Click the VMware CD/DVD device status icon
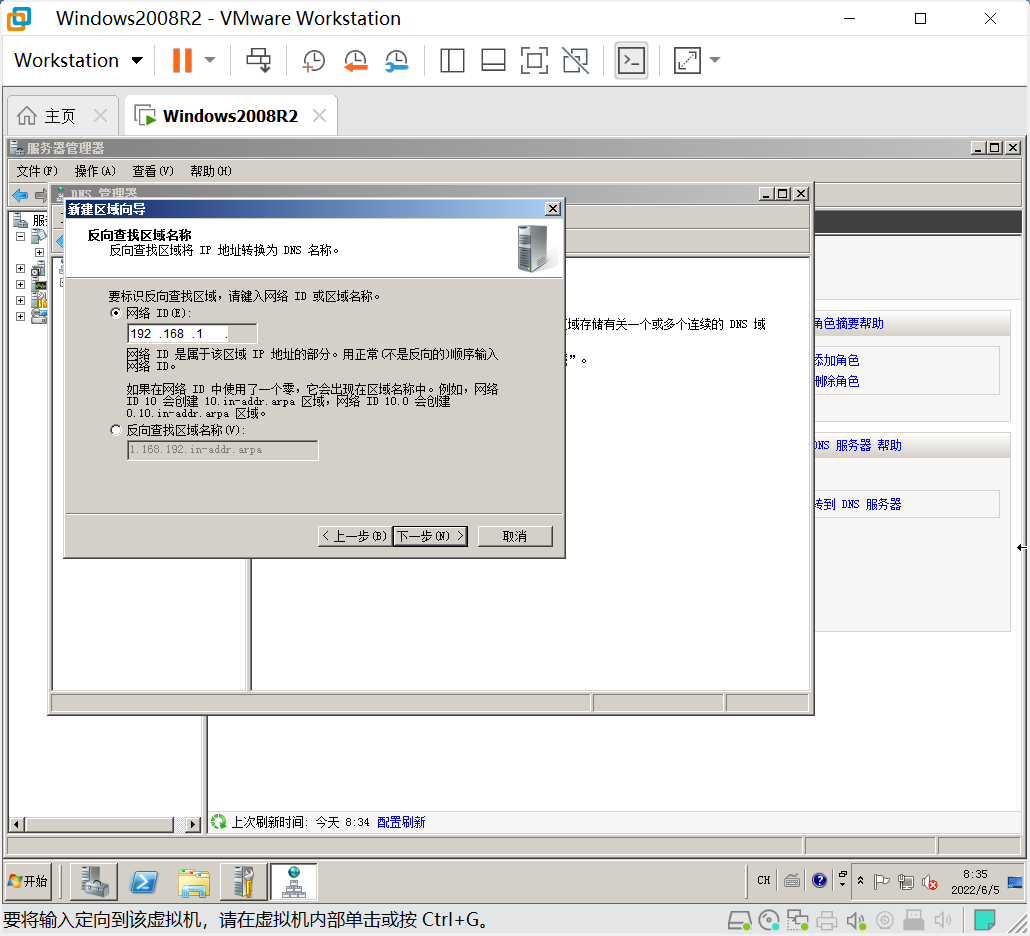Screen dimensions: 1030x936 [x=769, y=921]
